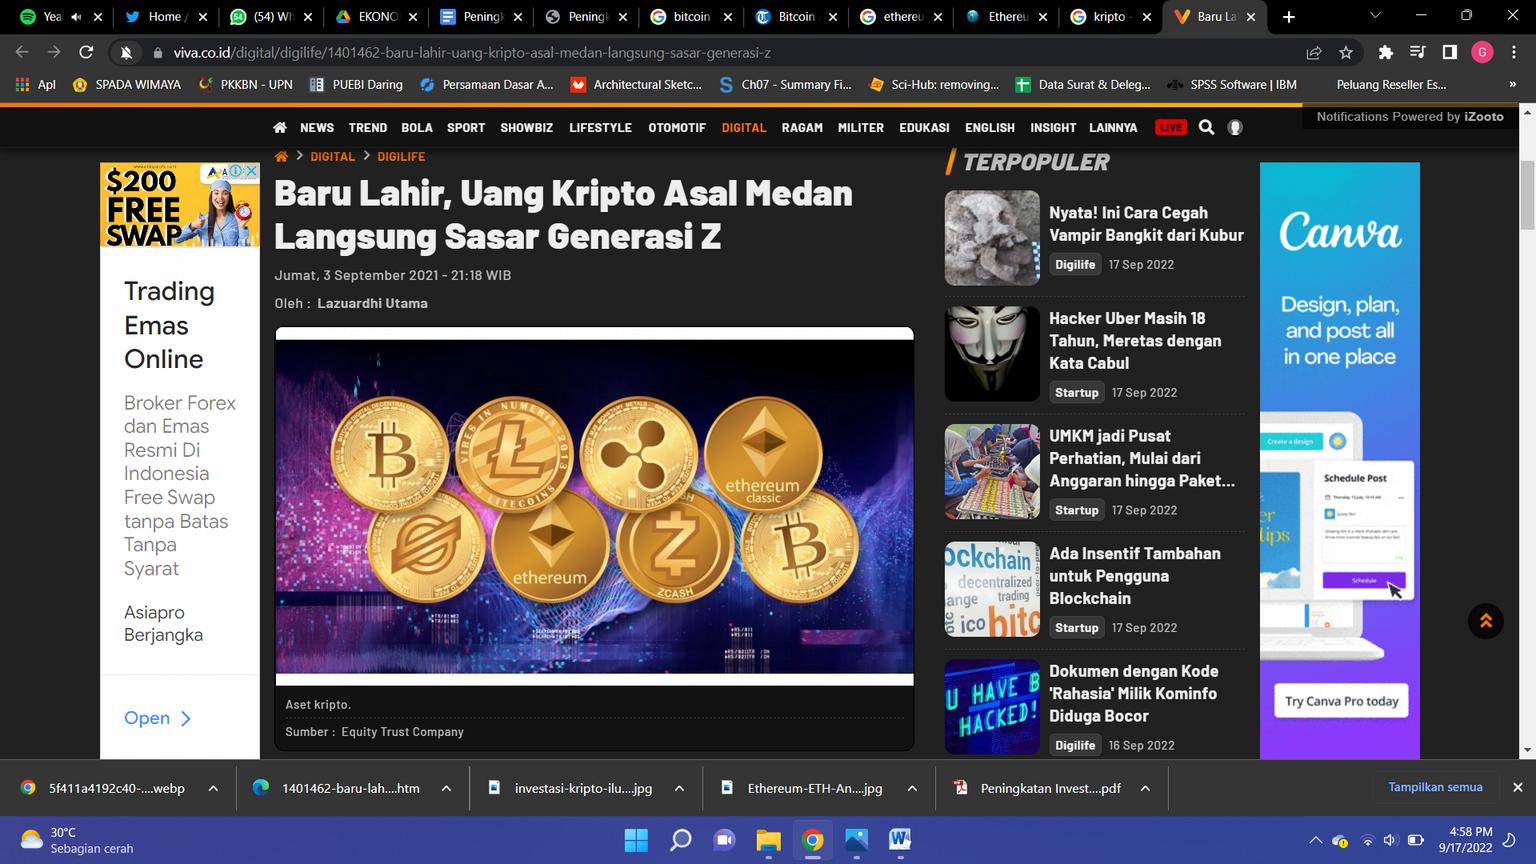
Task: Open the Sci-Hub bookmark
Action: click(x=935, y=84)
